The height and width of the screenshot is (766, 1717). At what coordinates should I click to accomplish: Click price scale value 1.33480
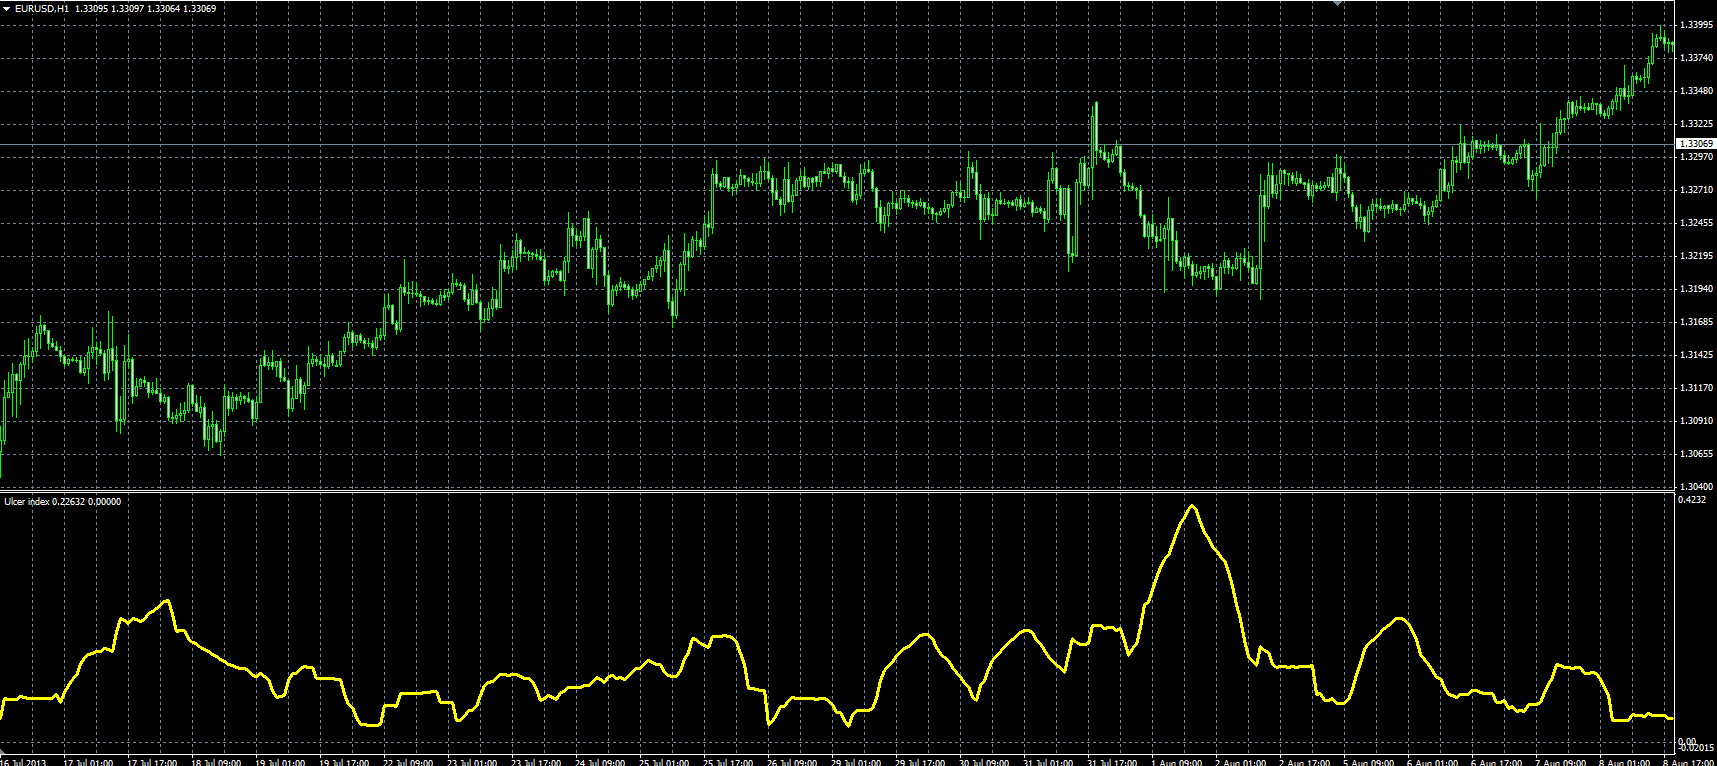tap(1697, 91)
